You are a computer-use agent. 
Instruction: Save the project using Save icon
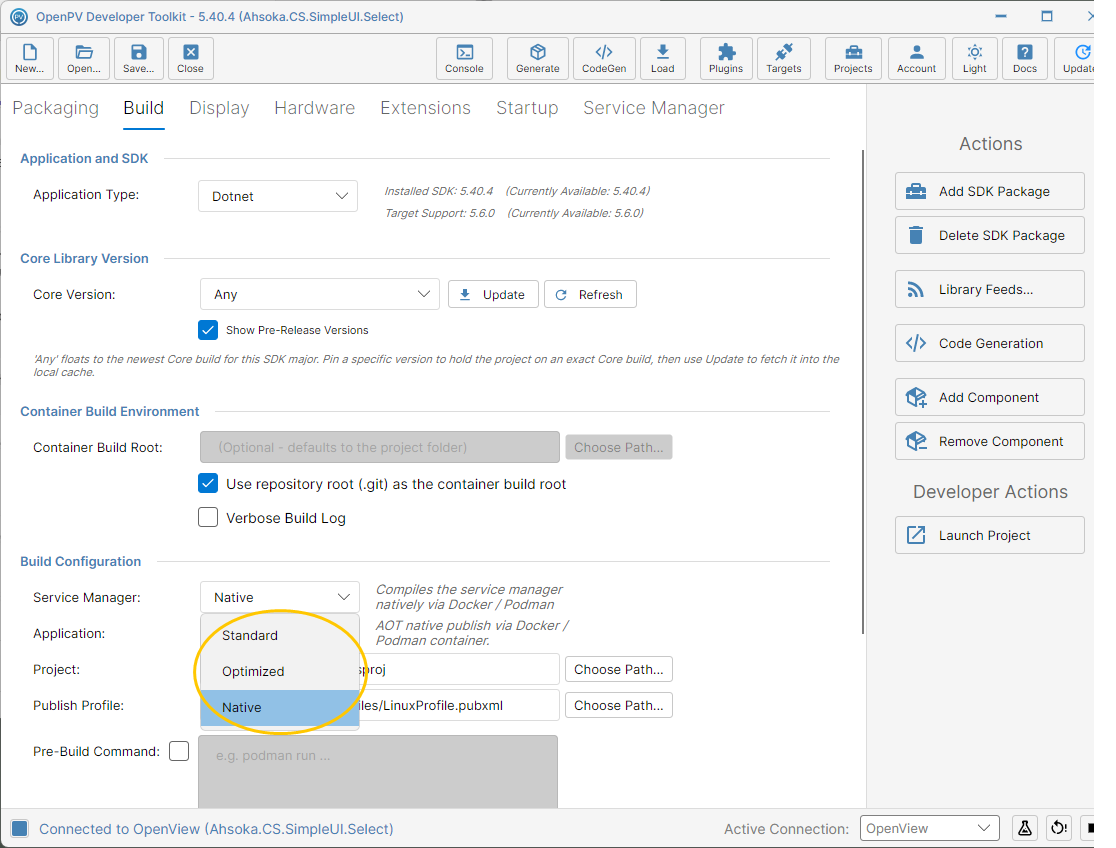[x=139, y=58]
